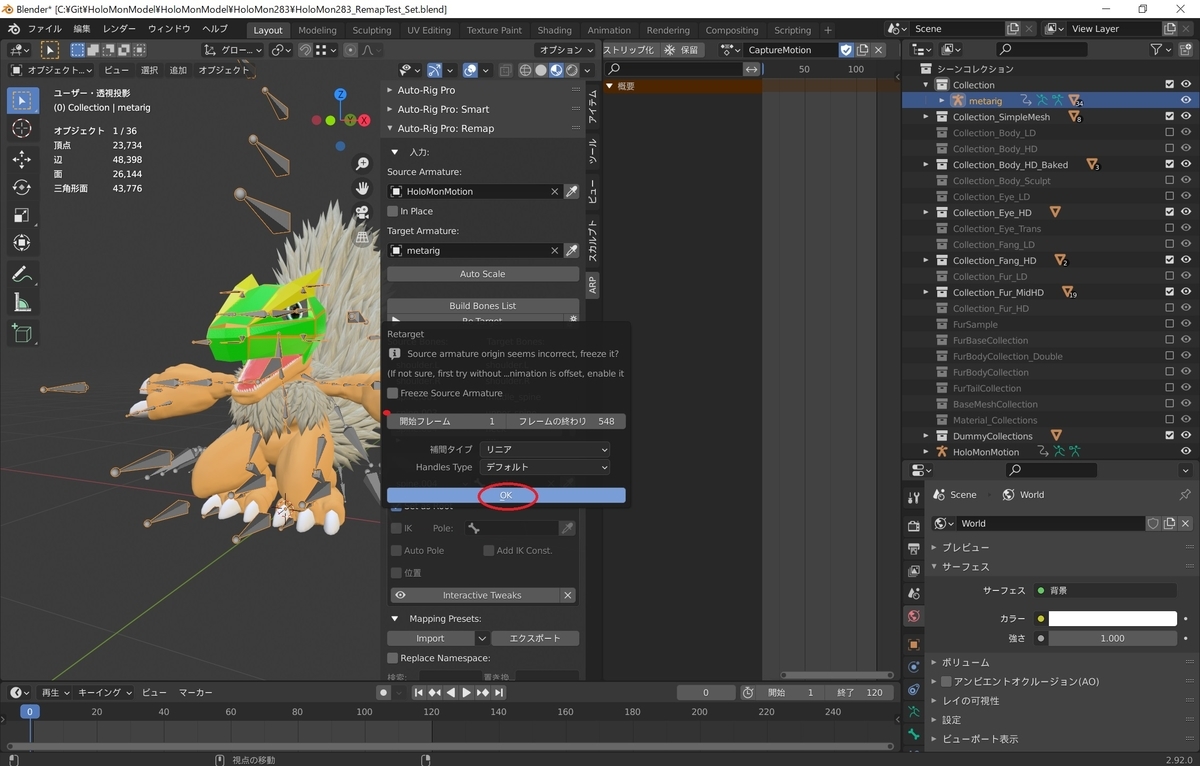Viewport: 1200px width, 766px height.
Task: Select the Annotate pencil tool
Action: point(22,274)
